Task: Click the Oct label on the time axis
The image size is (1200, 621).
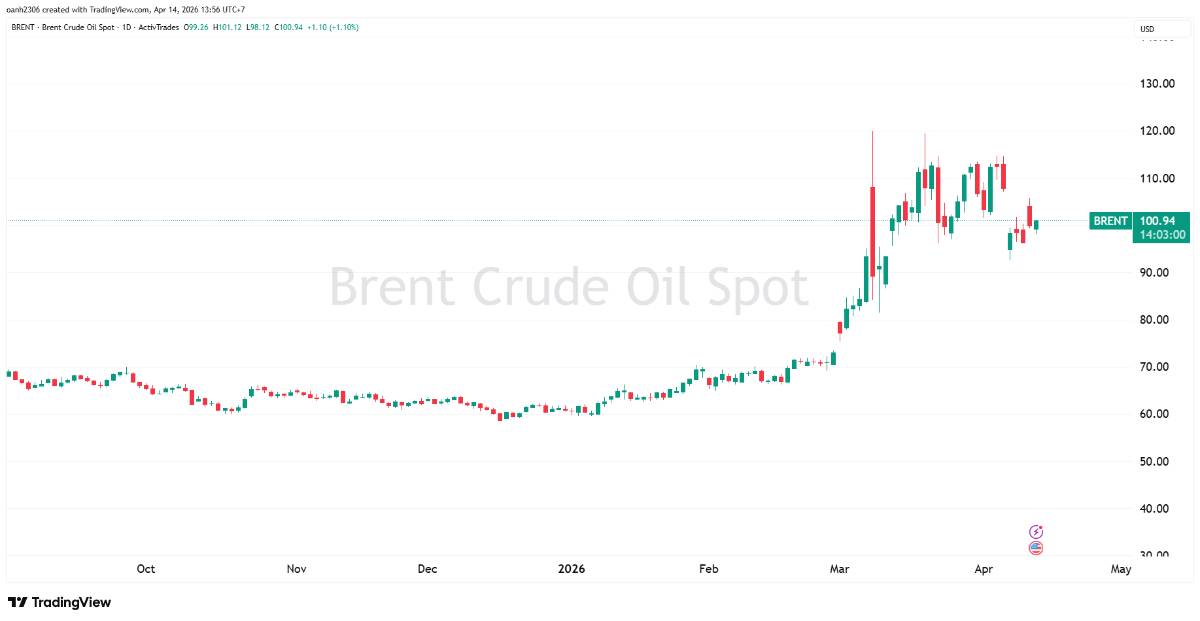Action: click(144, 567)
